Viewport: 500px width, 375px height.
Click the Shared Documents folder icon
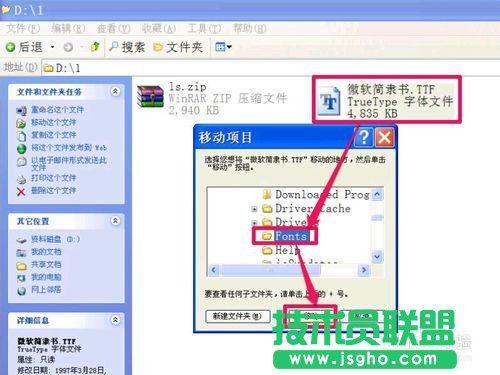tap(22, 266)
